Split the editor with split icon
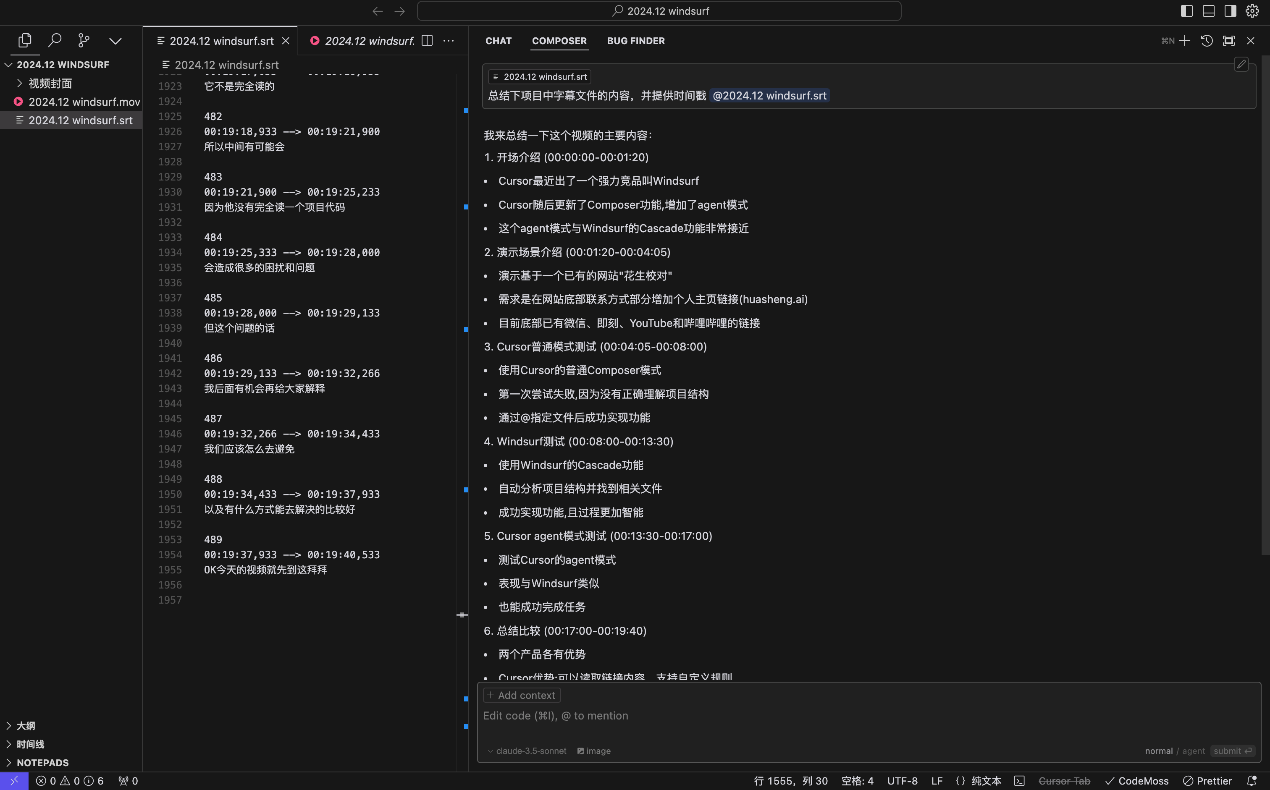Viewport: 1270px width, 790px height. tap(427, 41)
